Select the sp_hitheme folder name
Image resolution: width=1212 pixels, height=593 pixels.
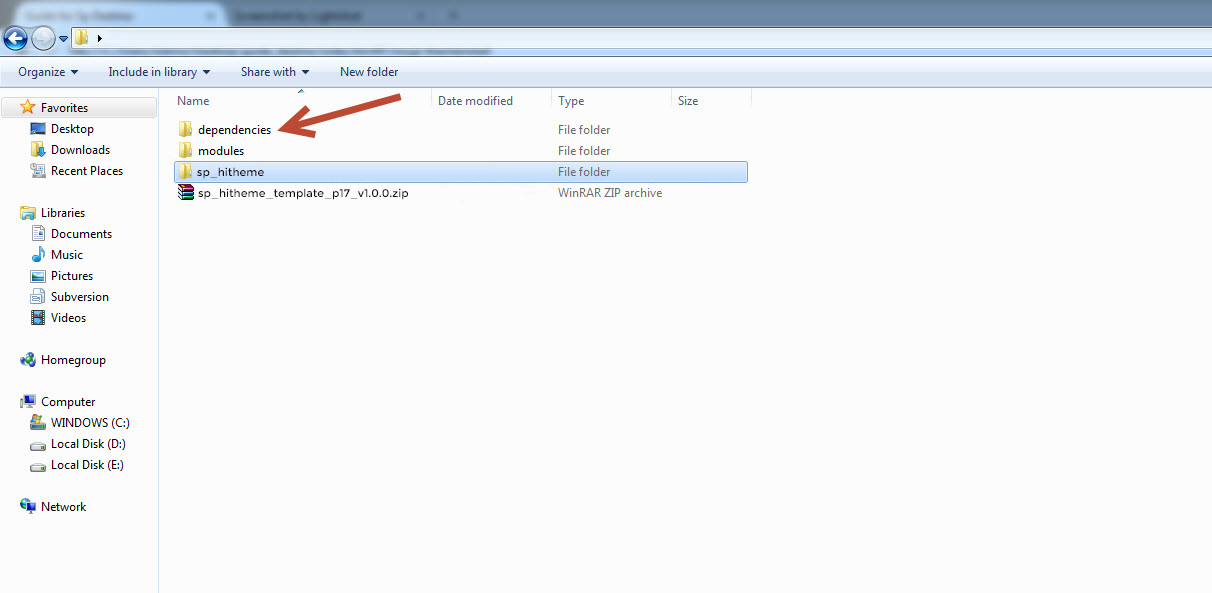pyautogui.click(x=231, y=172)
